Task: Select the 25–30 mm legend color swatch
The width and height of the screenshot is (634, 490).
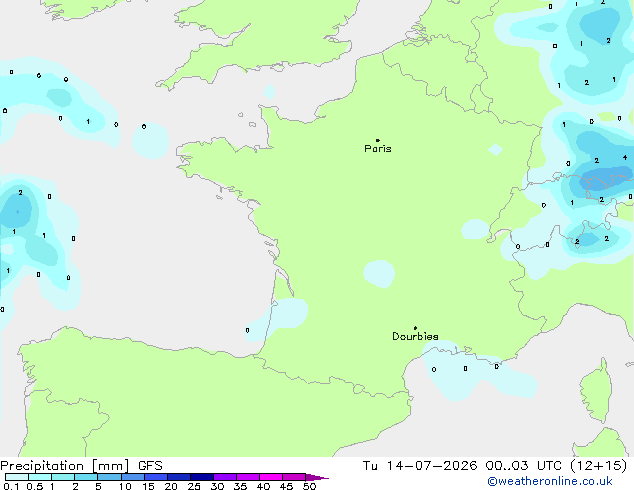Action: click(x=201, y=477)
